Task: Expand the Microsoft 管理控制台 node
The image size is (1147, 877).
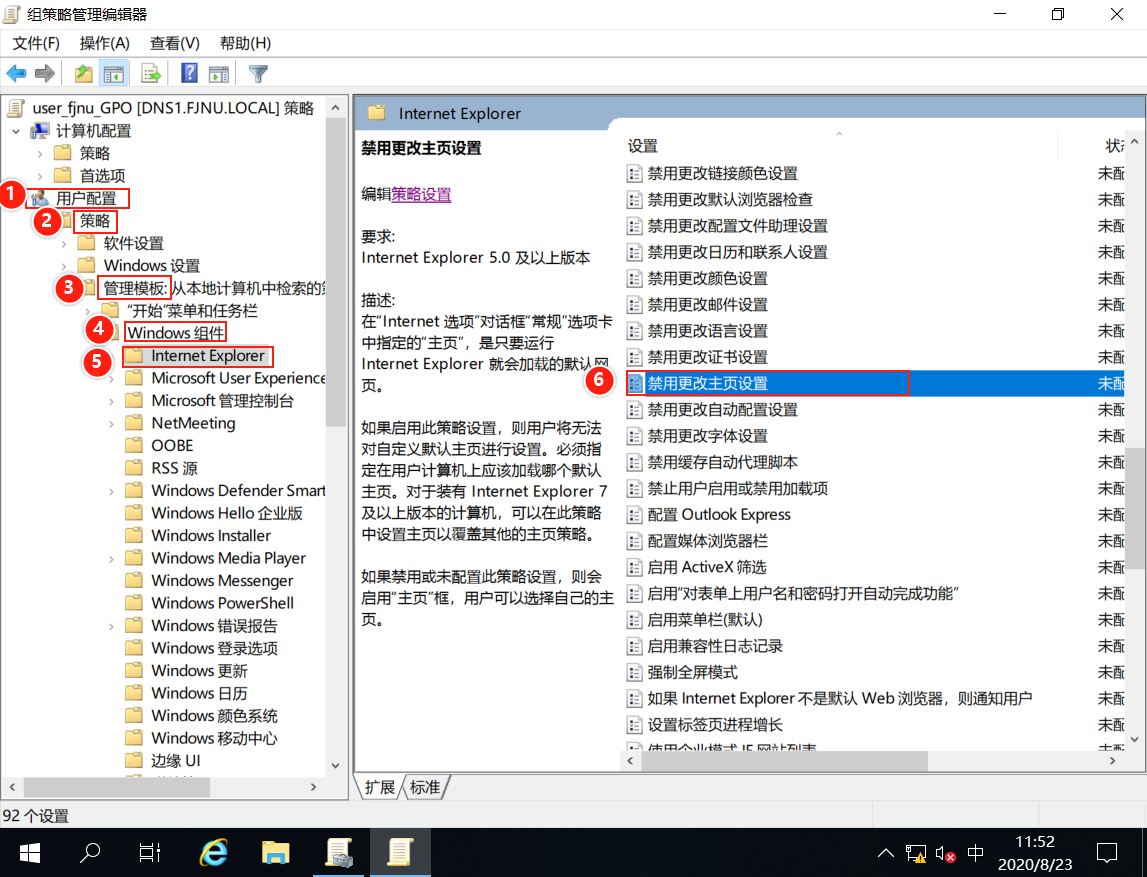Action: 111,402
